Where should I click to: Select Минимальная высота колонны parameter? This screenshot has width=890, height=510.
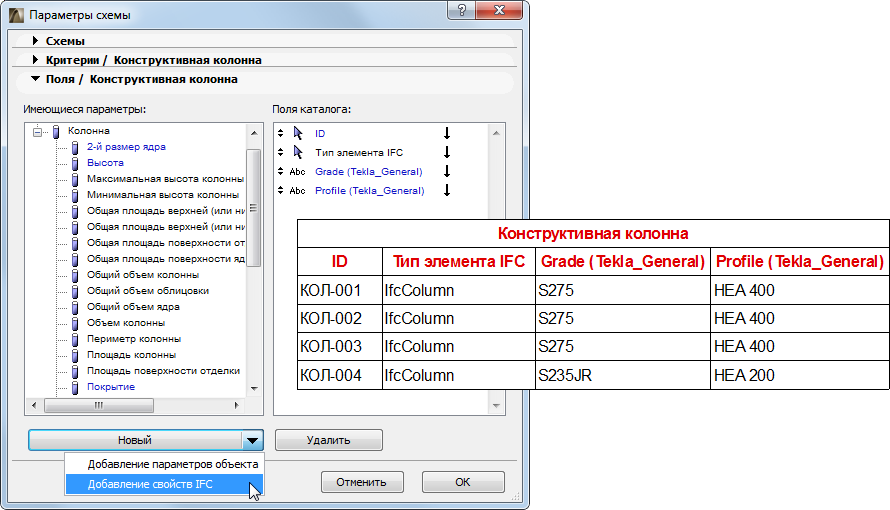[163, 195]
